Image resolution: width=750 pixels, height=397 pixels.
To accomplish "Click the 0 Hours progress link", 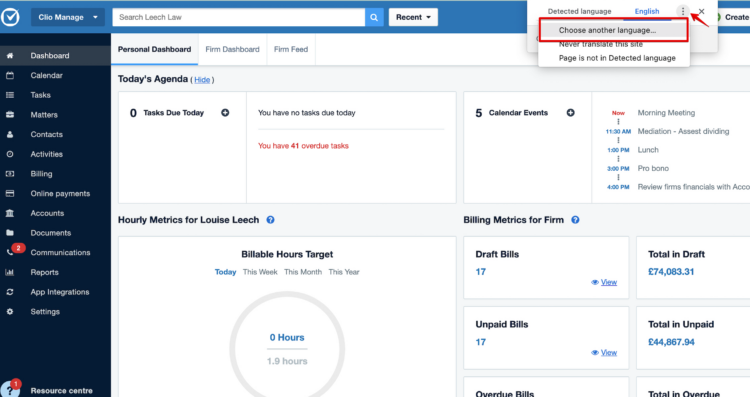I will (287, 337).
